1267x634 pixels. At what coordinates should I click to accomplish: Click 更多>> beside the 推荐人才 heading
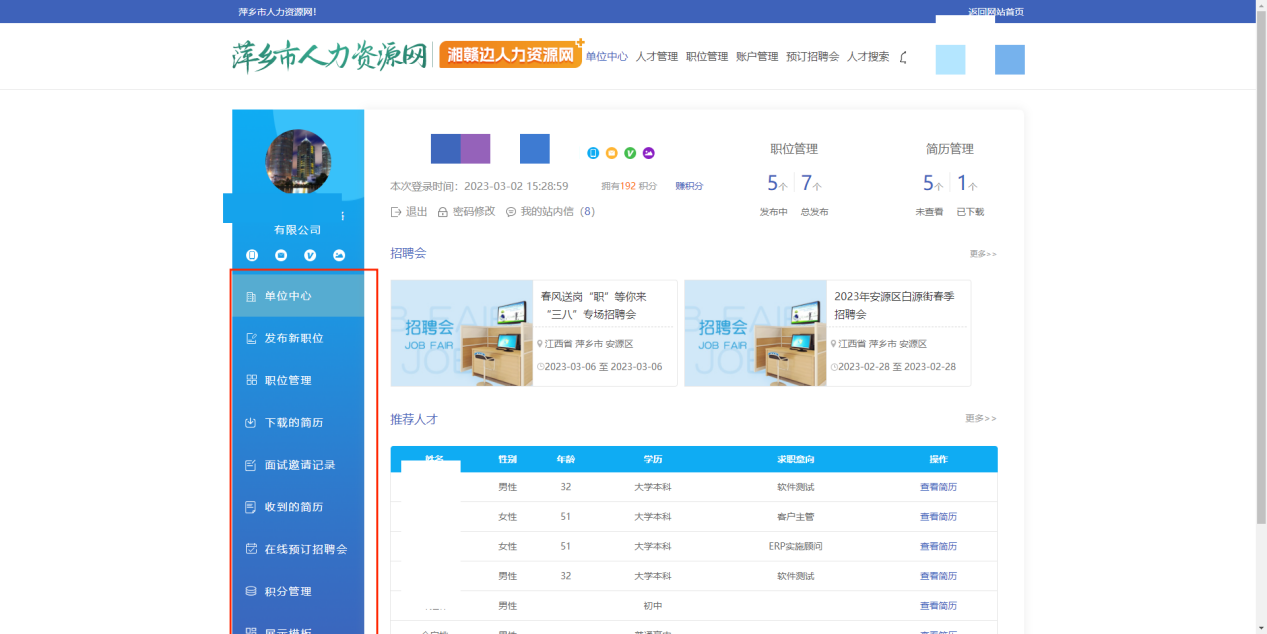(980, 418)
